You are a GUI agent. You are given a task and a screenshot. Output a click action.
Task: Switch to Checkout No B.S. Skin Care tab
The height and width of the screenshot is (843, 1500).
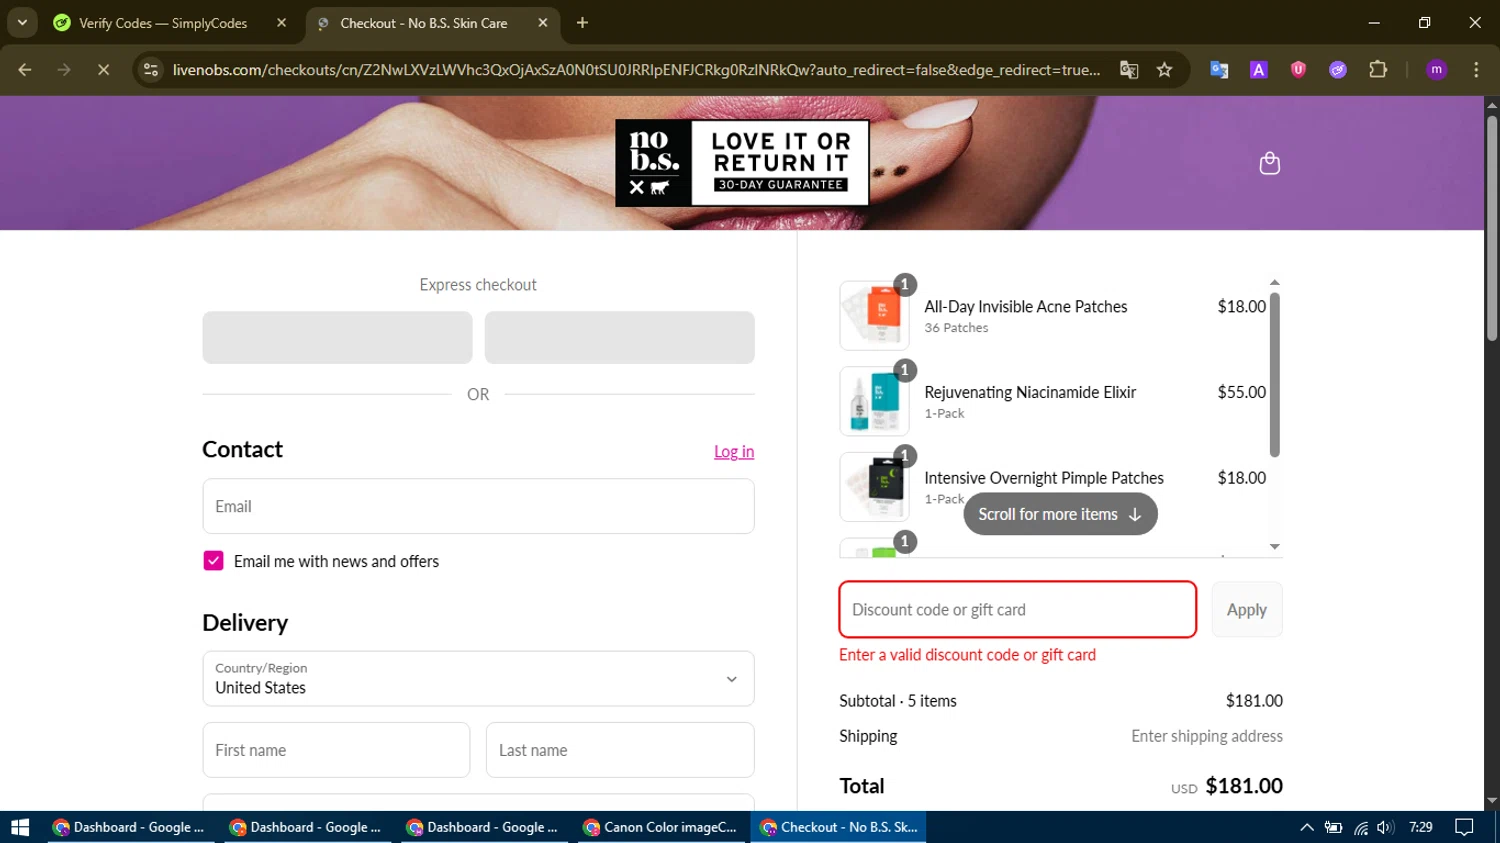(432, 23)
